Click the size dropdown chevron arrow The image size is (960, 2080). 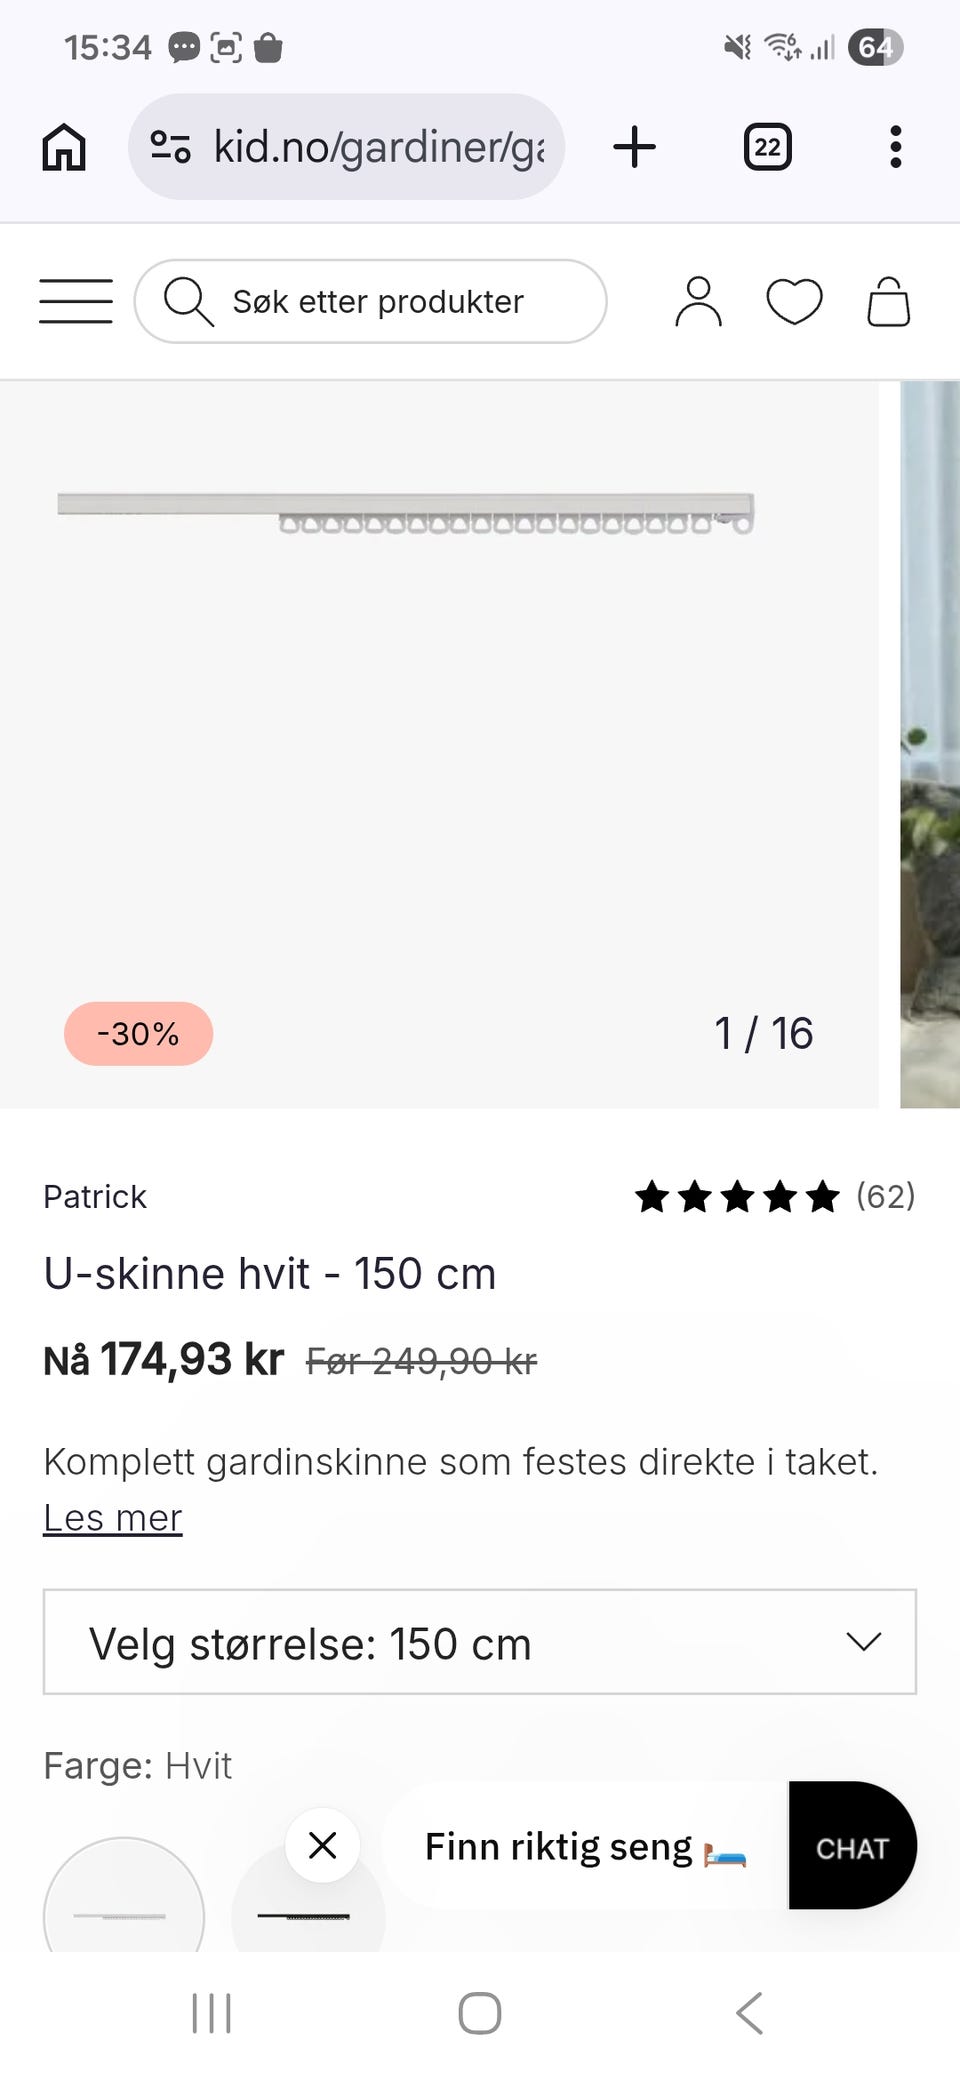pos(863,1641)
